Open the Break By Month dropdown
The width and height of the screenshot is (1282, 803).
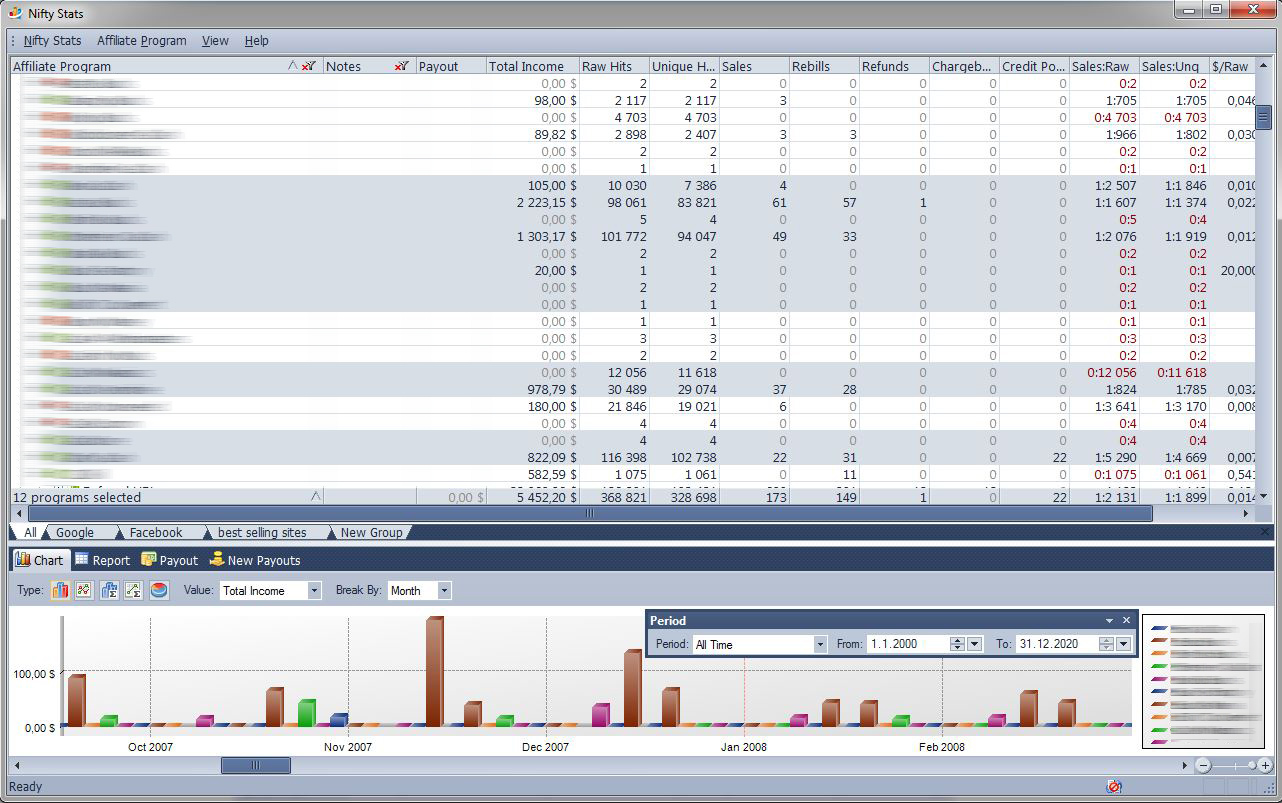click(x=420, y=591)
